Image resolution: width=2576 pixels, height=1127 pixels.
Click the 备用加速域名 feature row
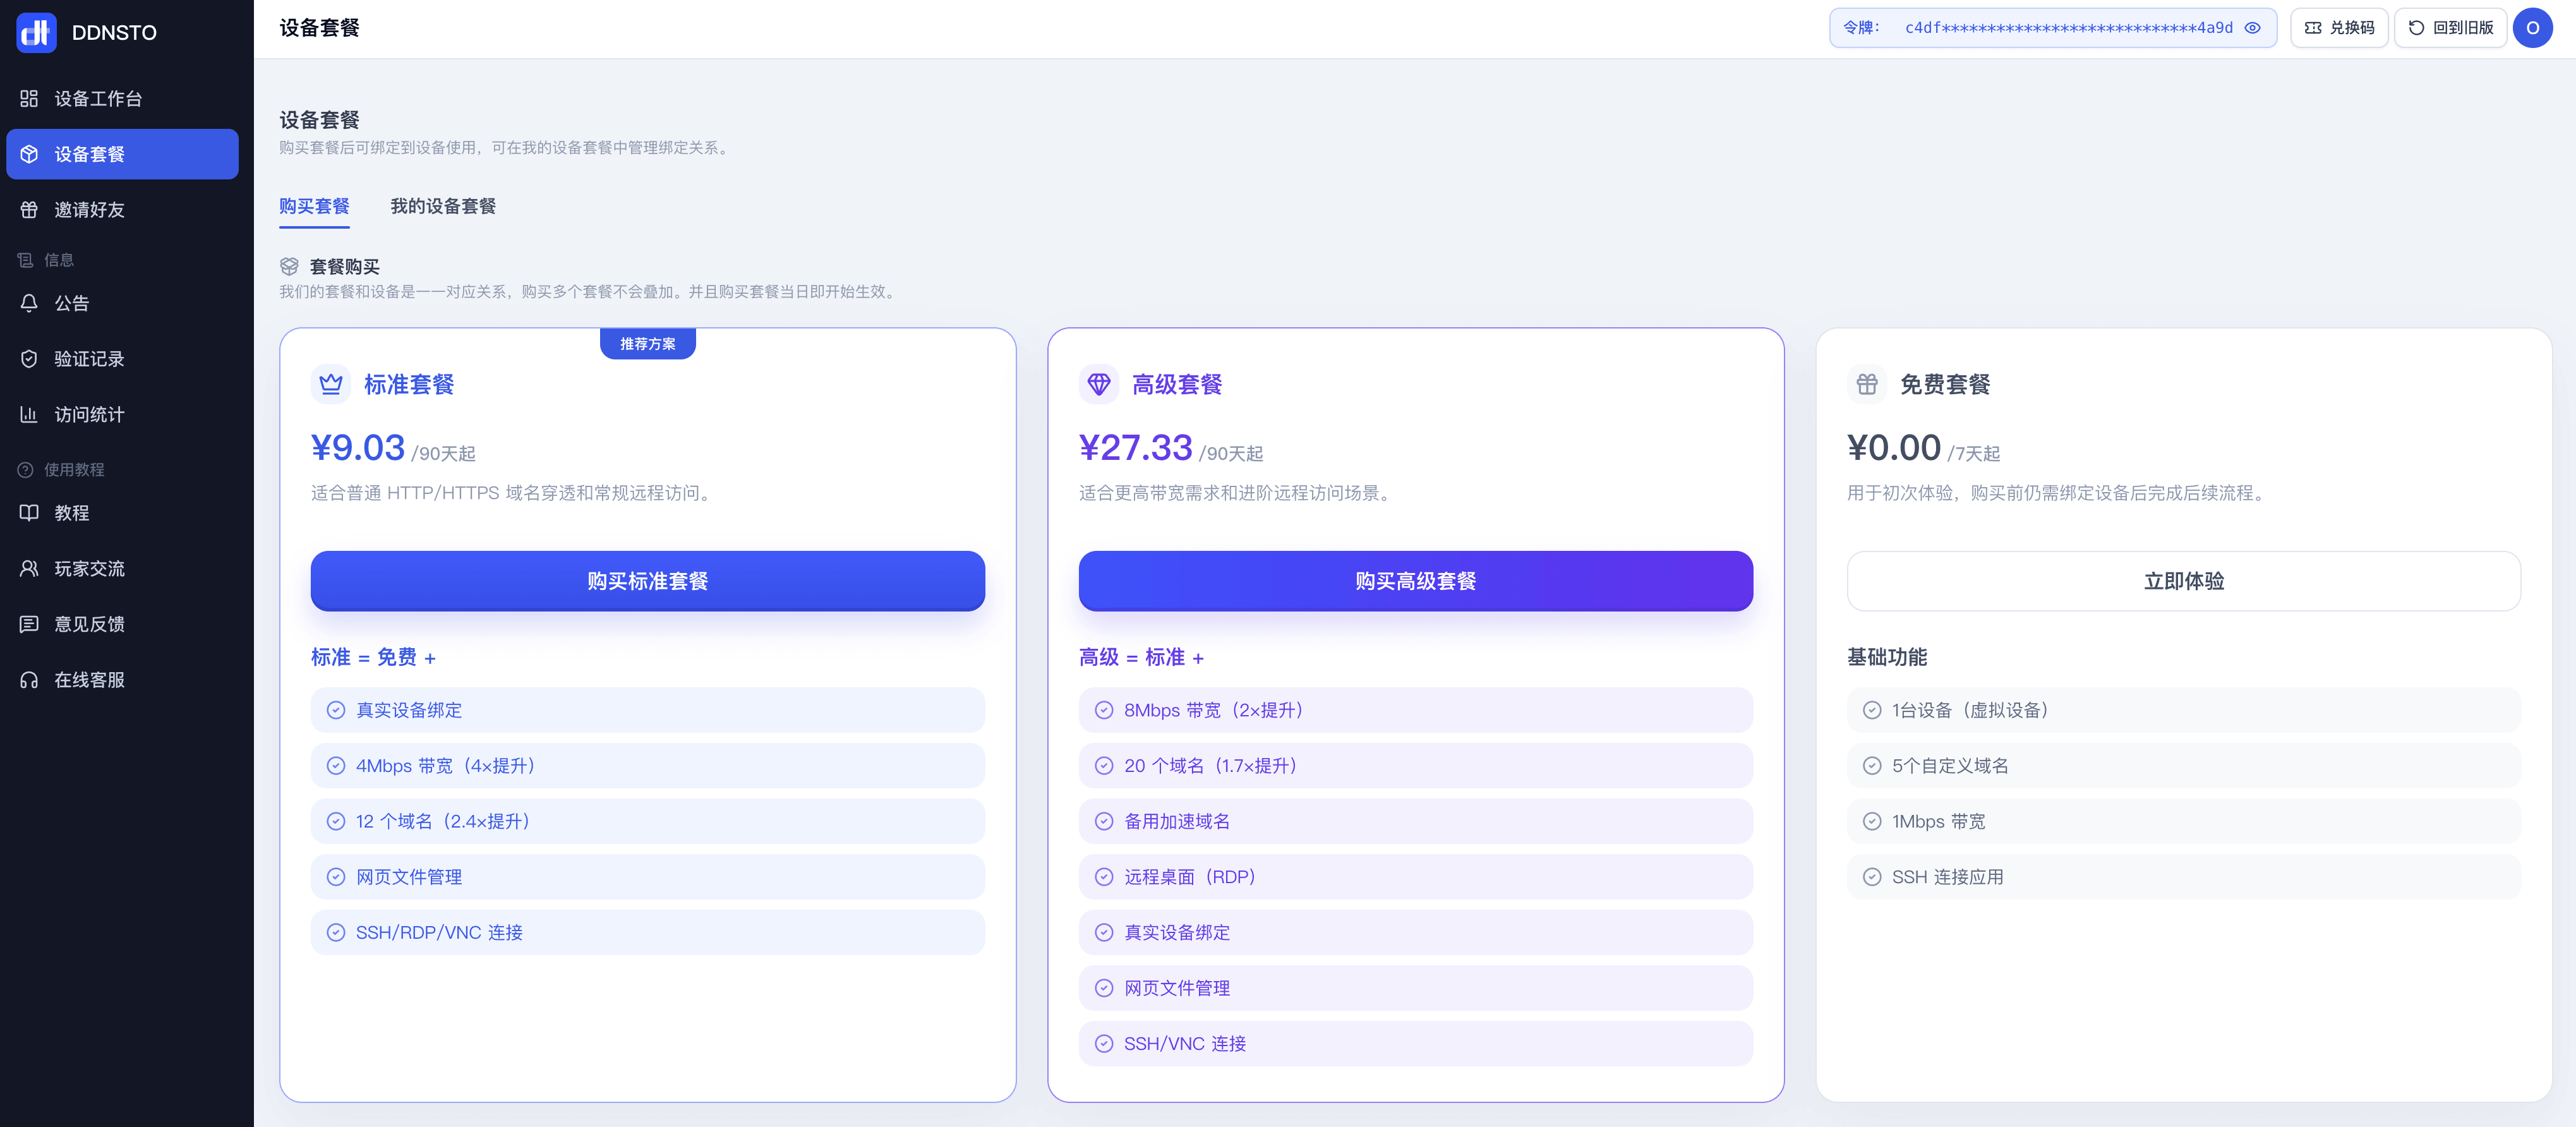(x=1415, y=821)
